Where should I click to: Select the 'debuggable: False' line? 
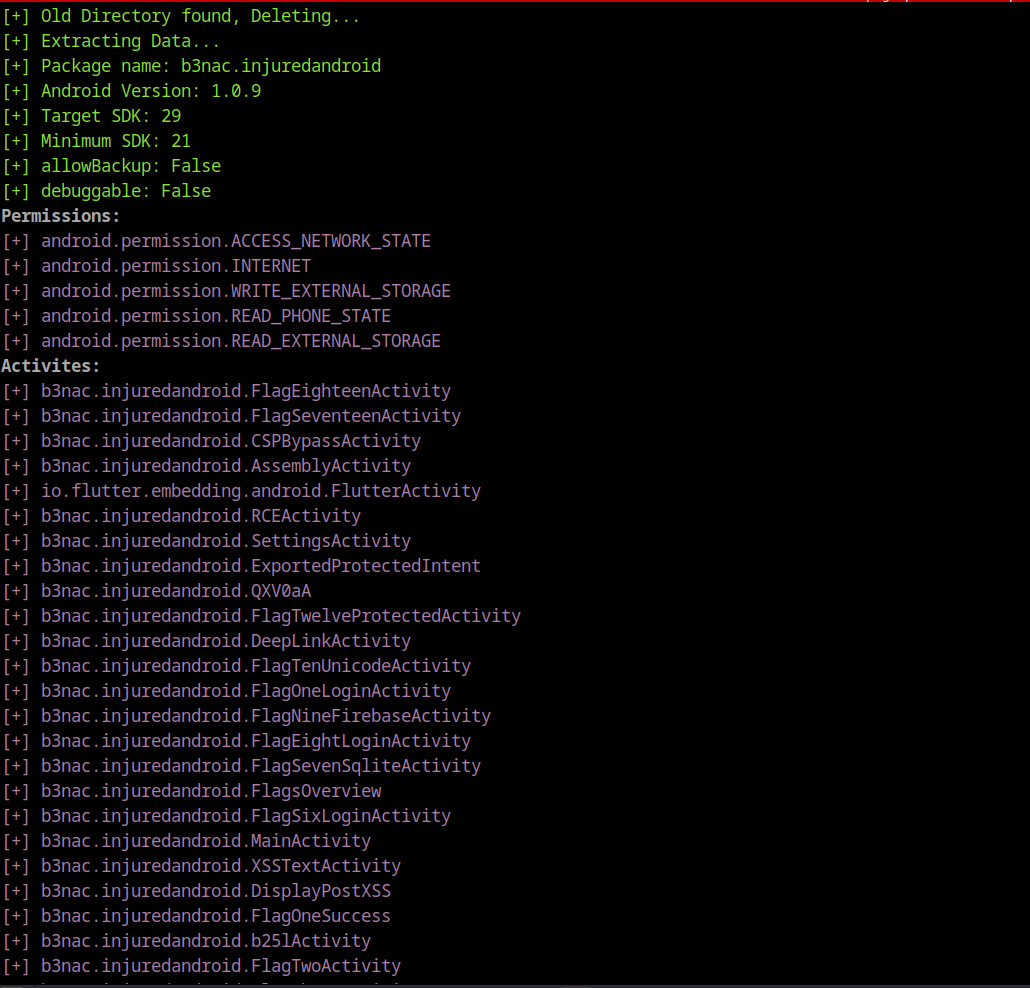click(106, 191)
